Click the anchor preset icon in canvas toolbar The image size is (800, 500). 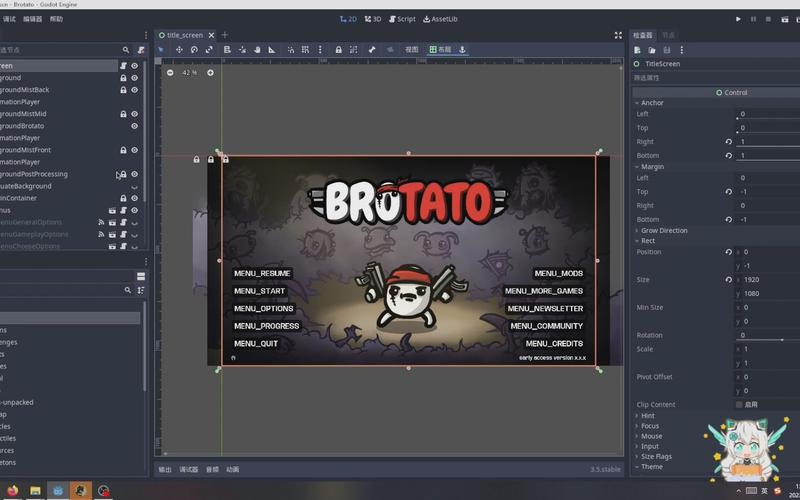pos(462,49)
